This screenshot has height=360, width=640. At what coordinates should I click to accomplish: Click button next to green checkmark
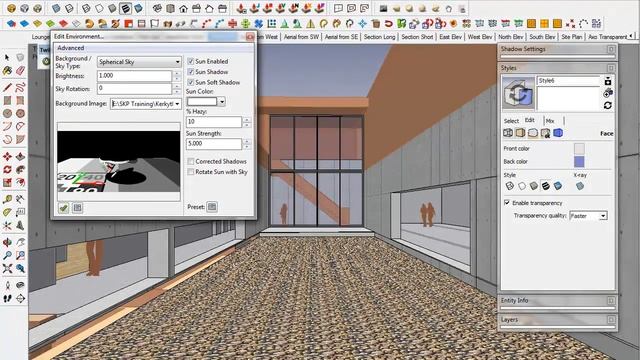(x=77, y=208)
